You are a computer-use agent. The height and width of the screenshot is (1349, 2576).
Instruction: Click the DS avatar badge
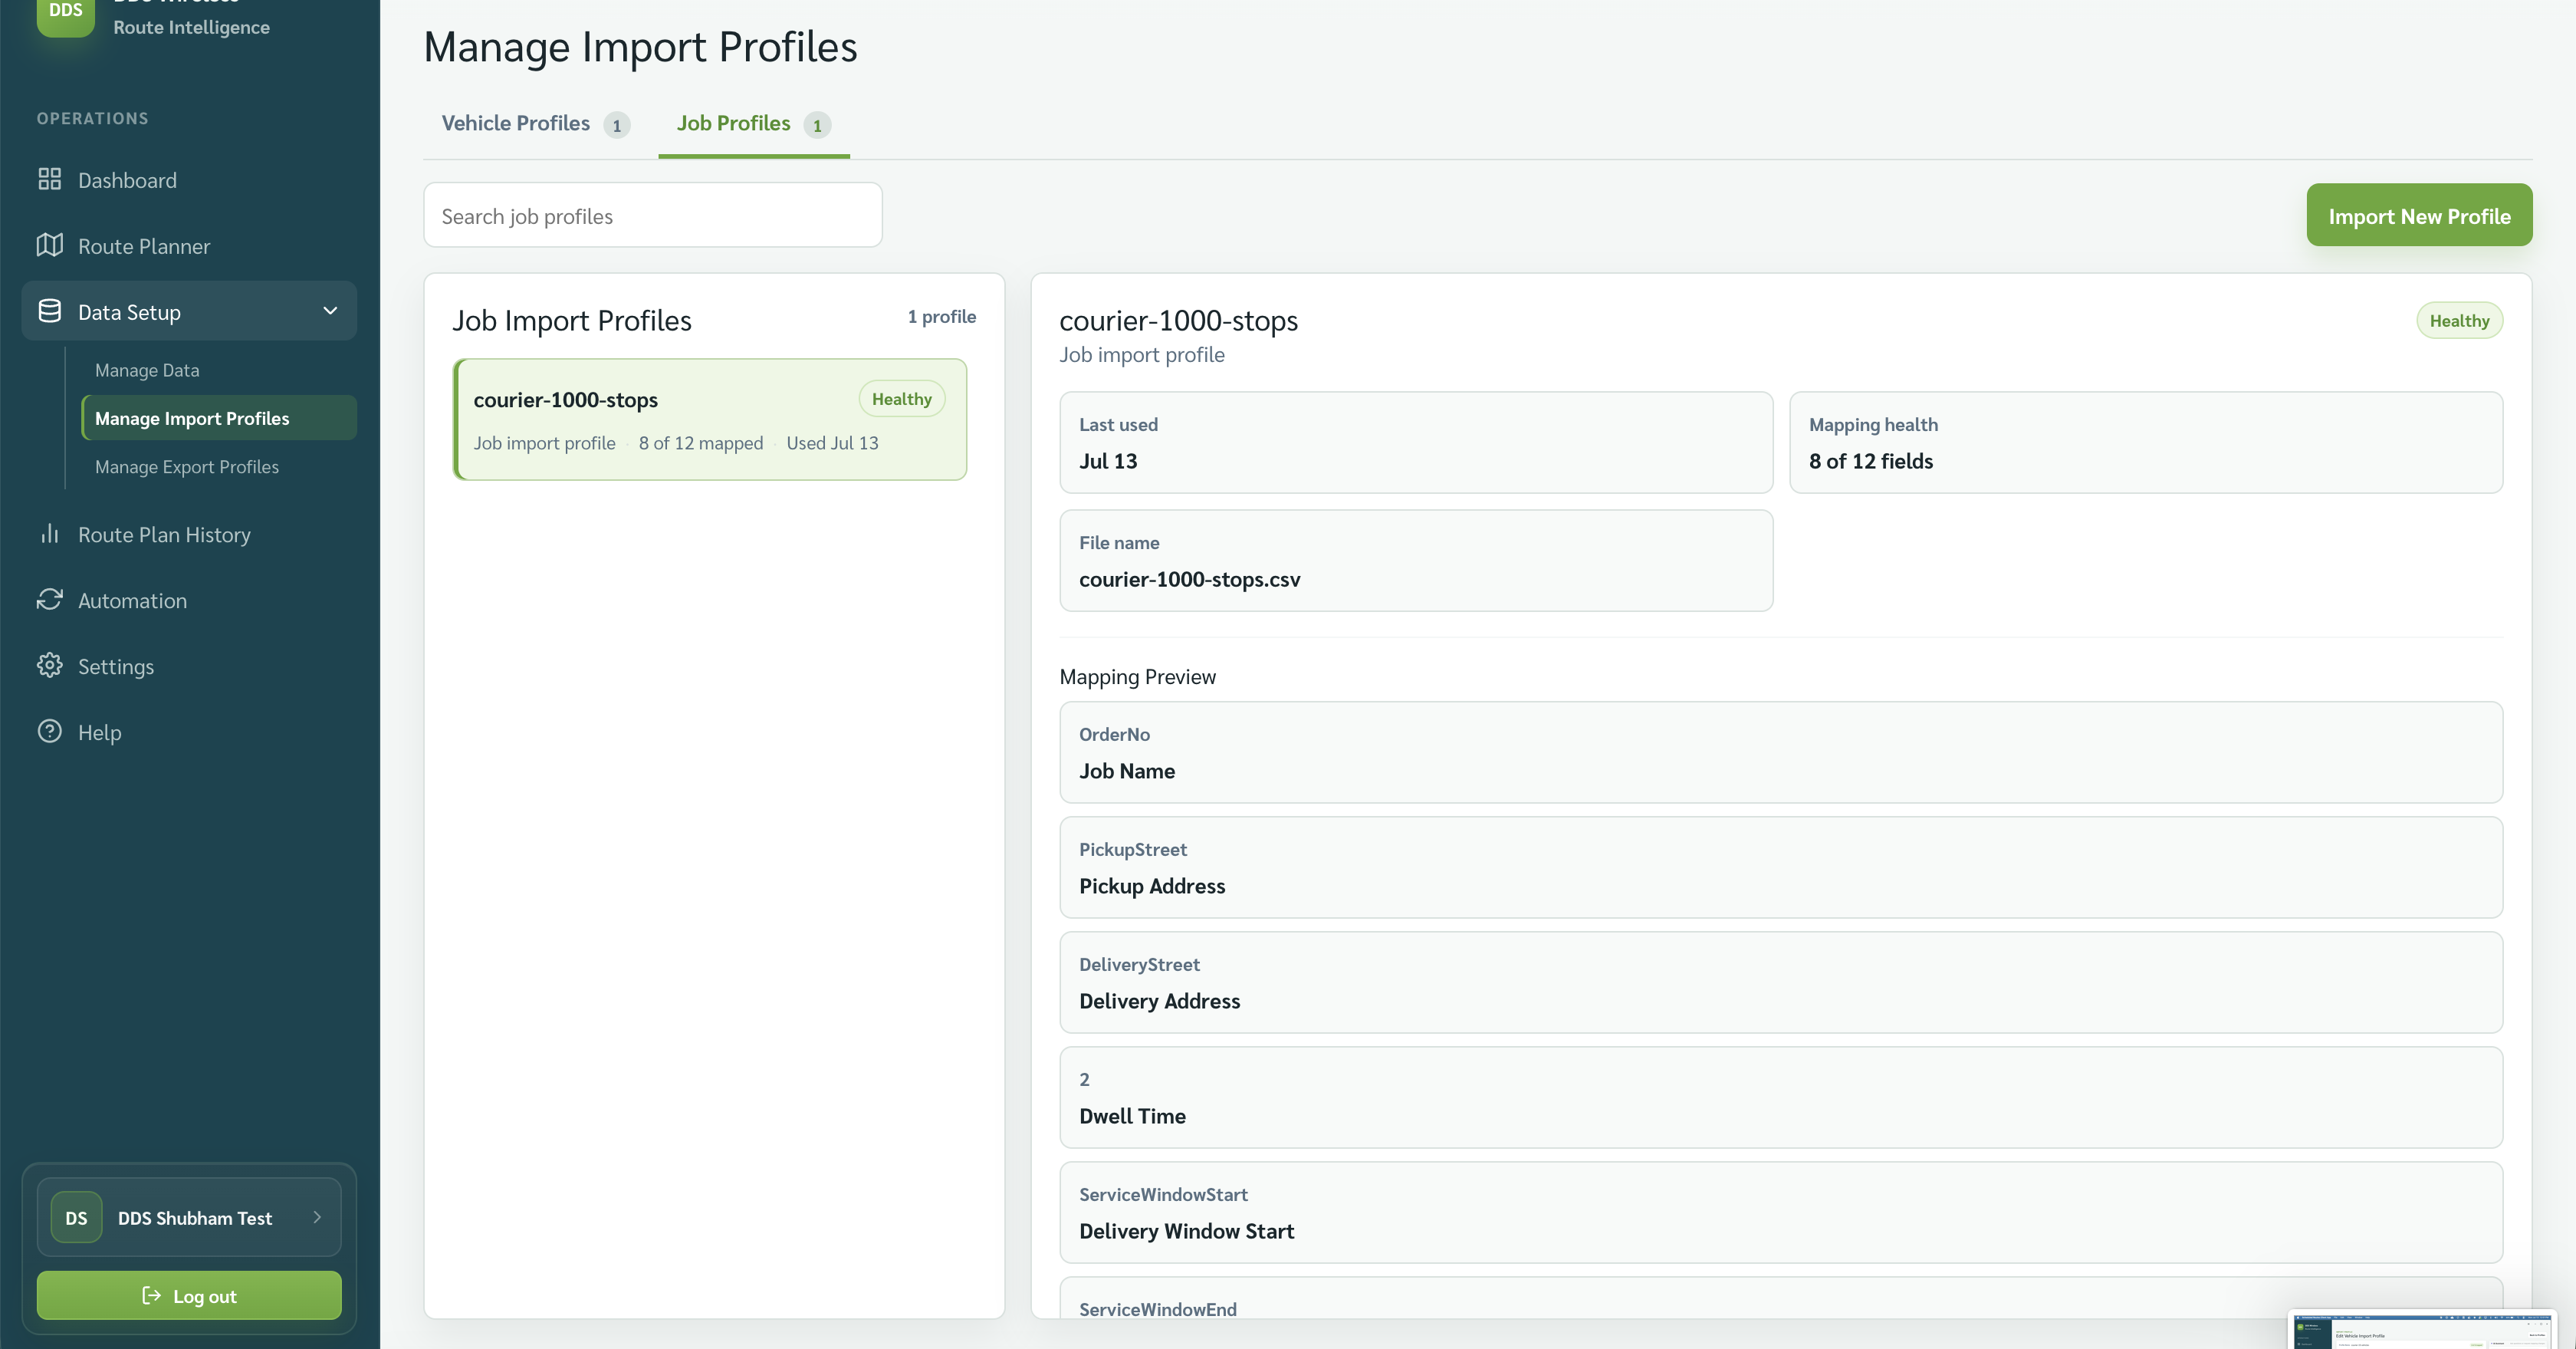tap(76, 1217)
